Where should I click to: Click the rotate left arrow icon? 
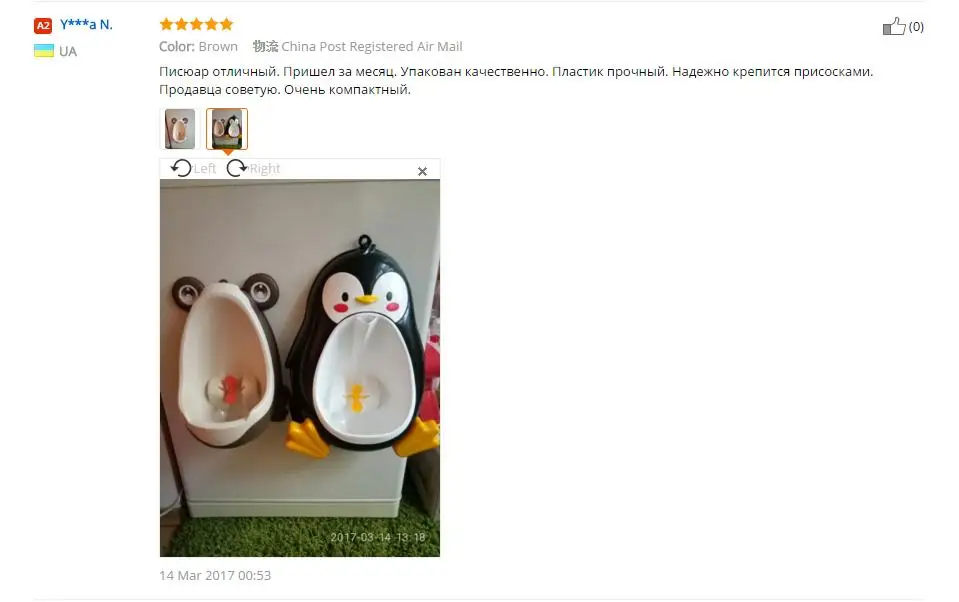(x=181, y=168)
